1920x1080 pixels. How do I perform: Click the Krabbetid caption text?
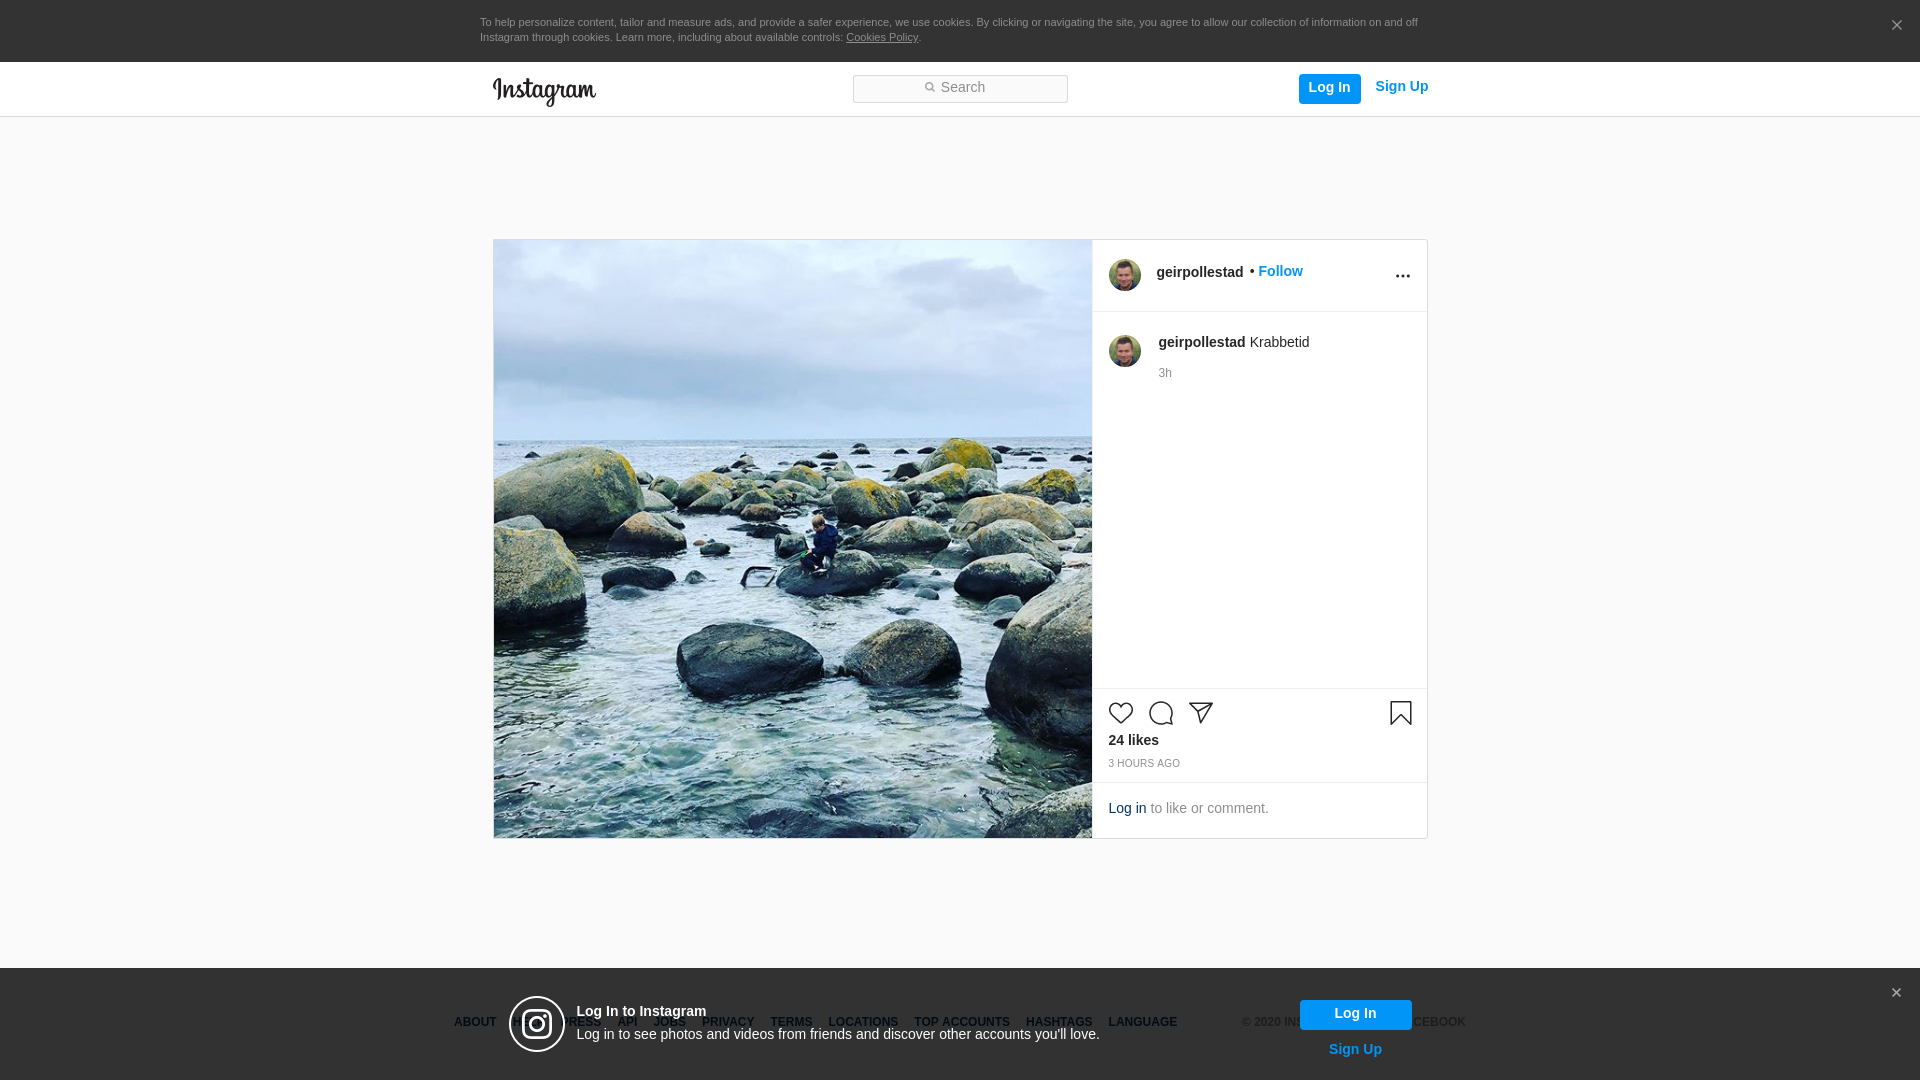tap(1278, 342)
